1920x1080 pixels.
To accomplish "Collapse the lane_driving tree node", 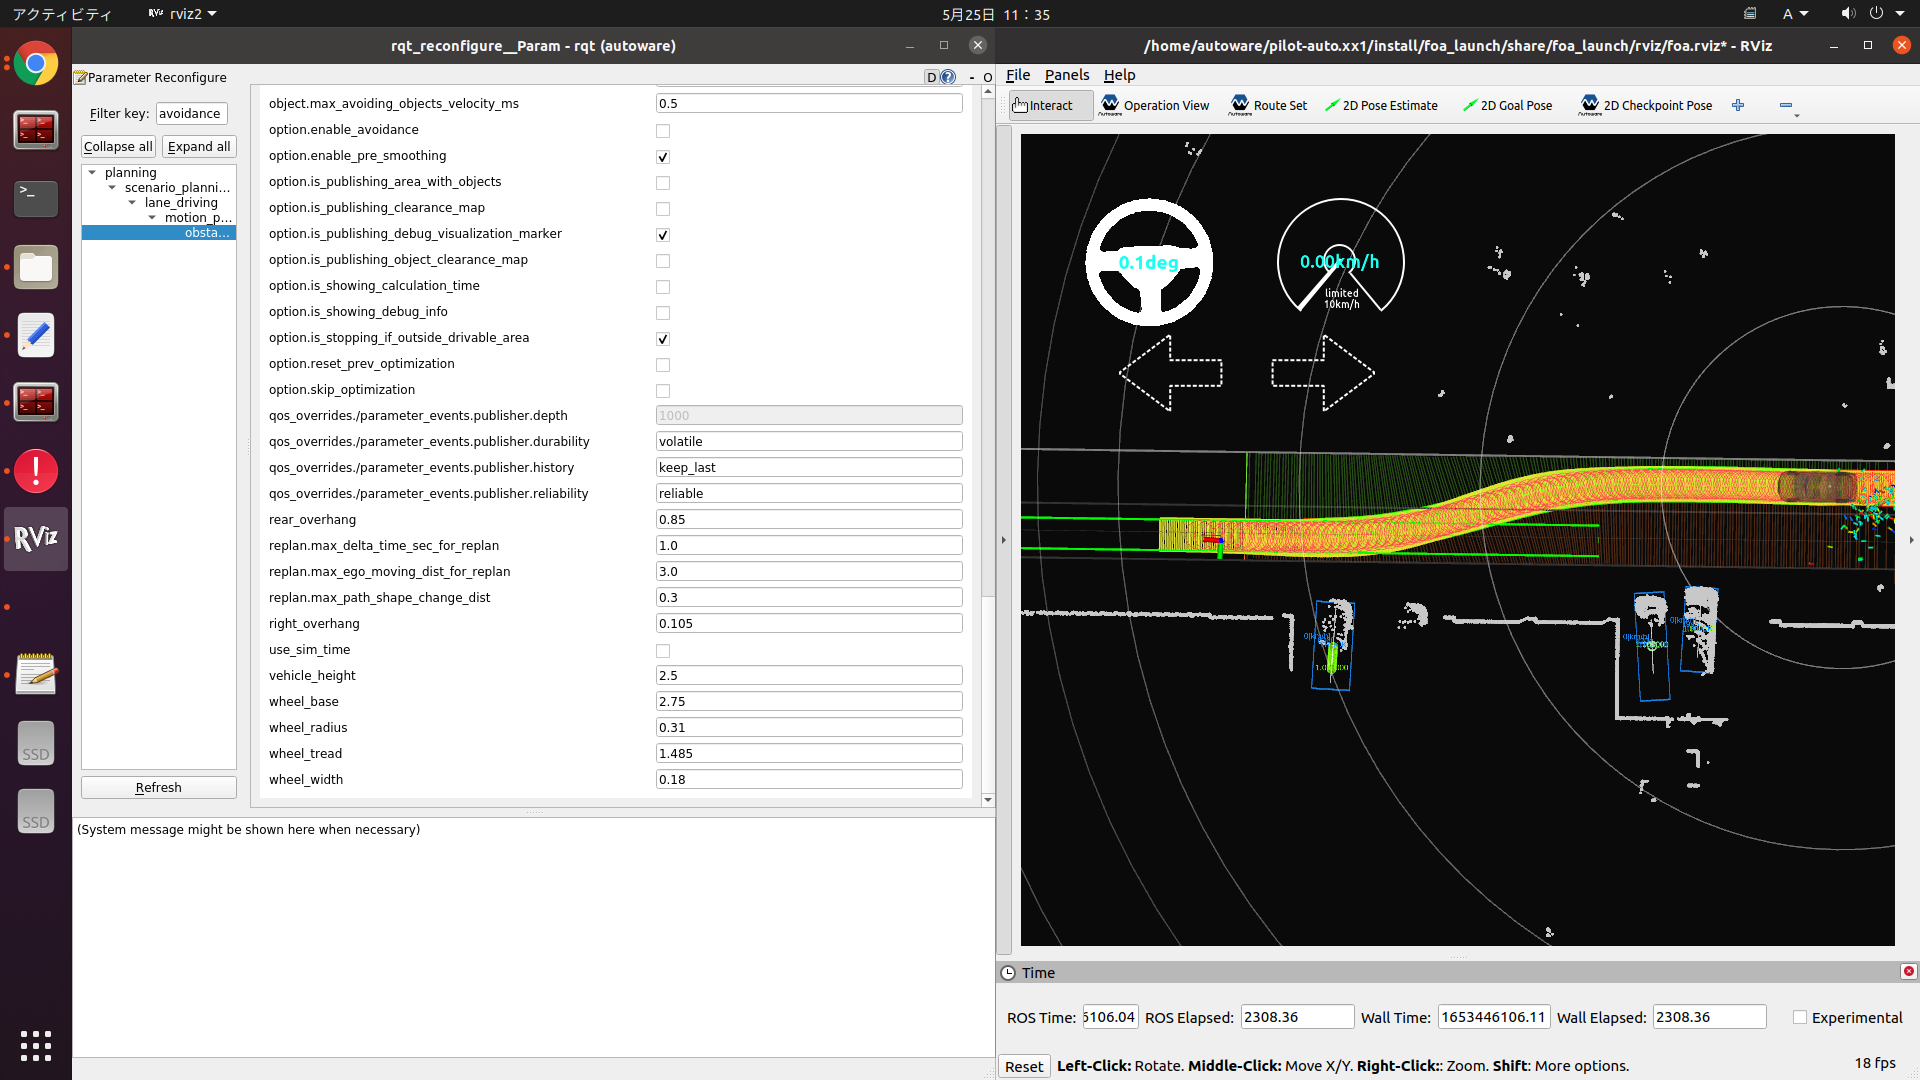I will 132,202.
